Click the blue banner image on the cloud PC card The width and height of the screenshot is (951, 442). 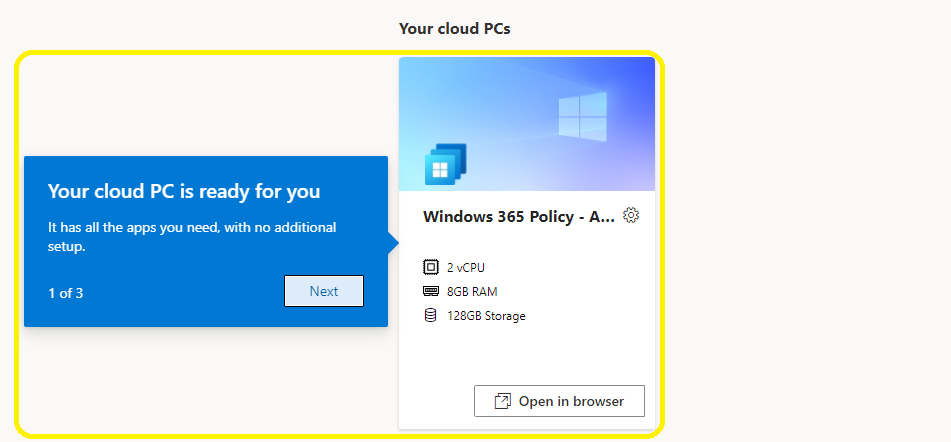(x=526, y=124)
